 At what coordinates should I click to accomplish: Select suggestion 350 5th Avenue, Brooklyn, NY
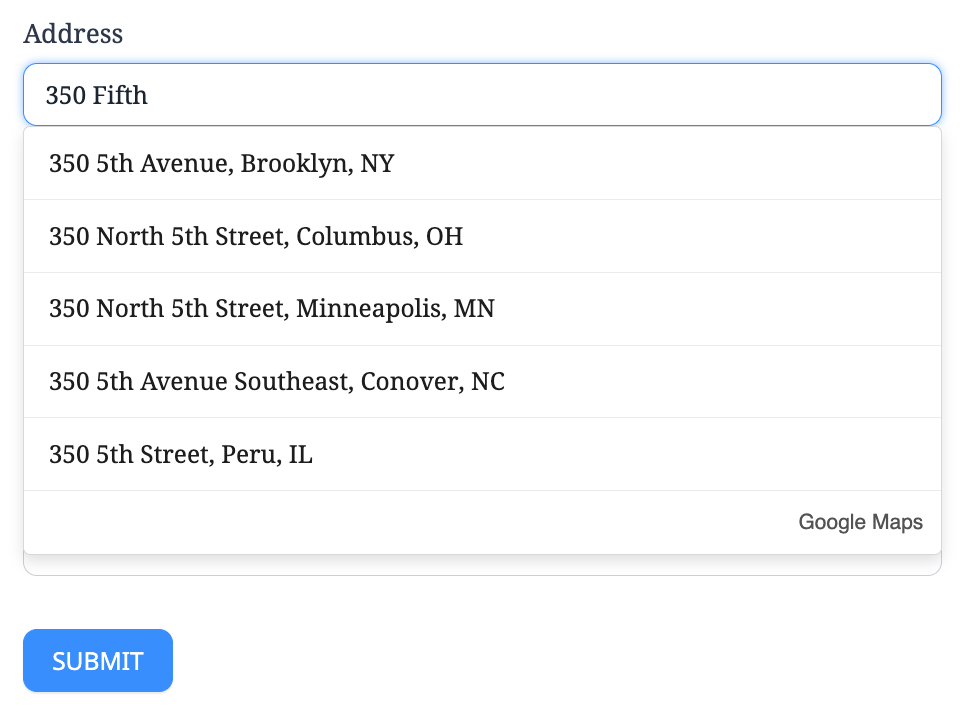(x=482, y=163)
